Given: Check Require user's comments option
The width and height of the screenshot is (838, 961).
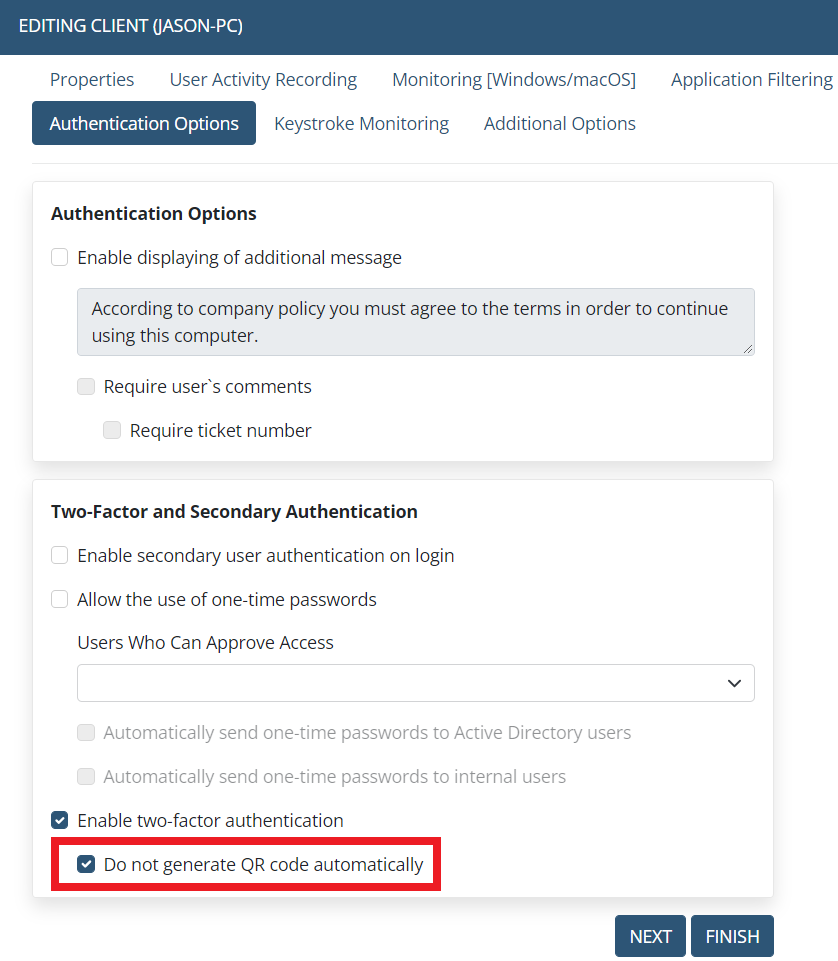Looking at the screenshot, I should click(86, 387).
